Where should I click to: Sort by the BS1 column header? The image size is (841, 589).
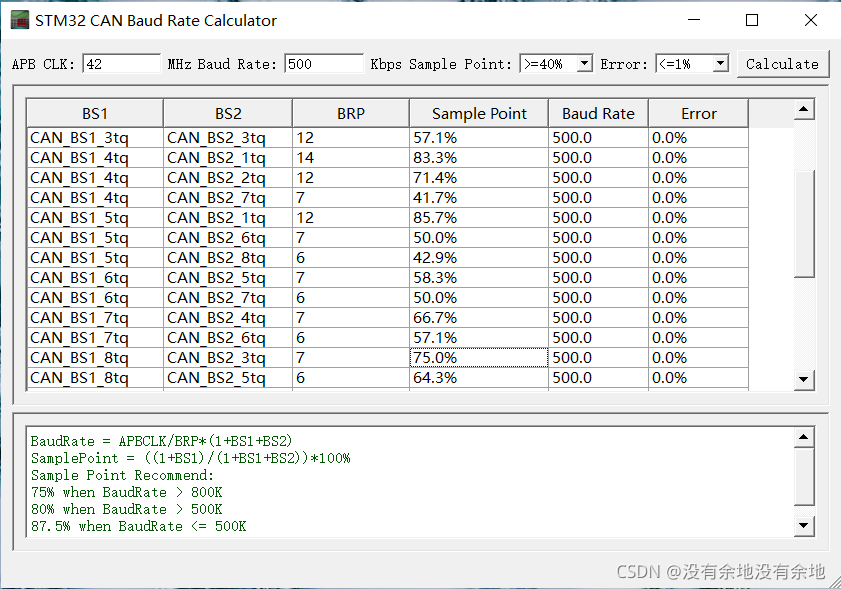[95, 113]
